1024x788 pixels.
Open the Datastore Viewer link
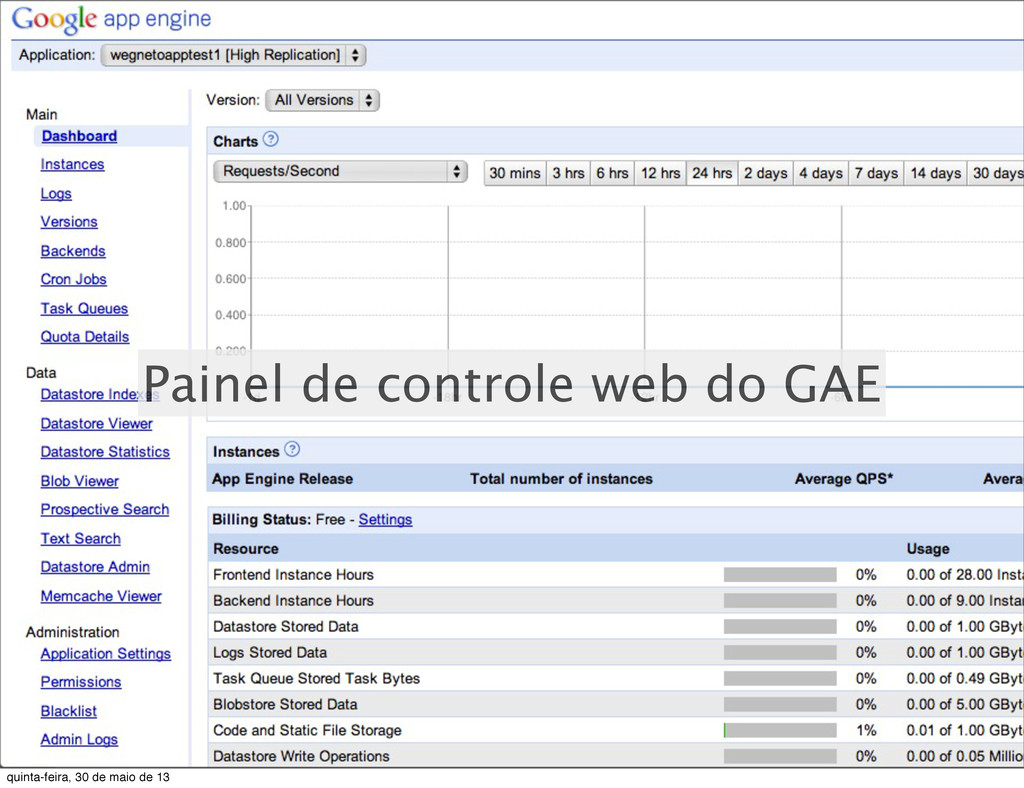97,424
